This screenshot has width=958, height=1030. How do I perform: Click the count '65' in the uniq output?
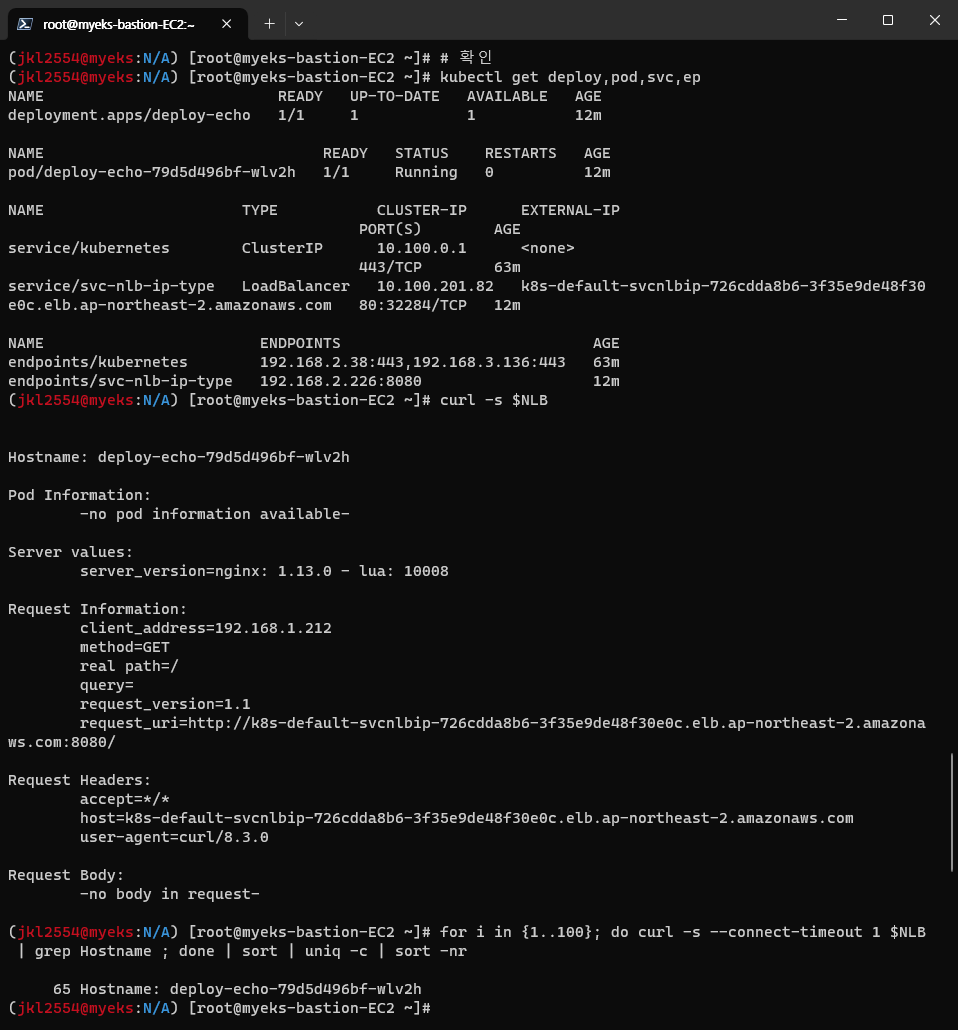[x=62, y=989]
